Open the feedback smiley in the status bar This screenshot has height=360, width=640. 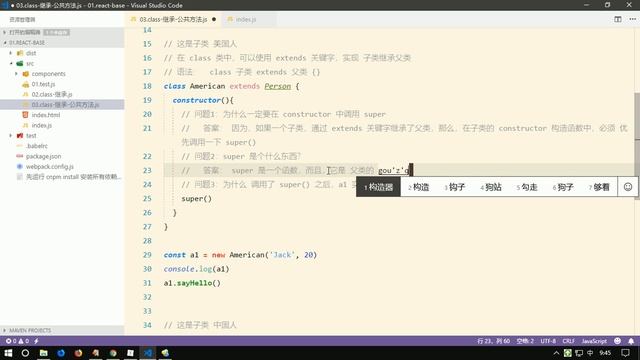618,341
